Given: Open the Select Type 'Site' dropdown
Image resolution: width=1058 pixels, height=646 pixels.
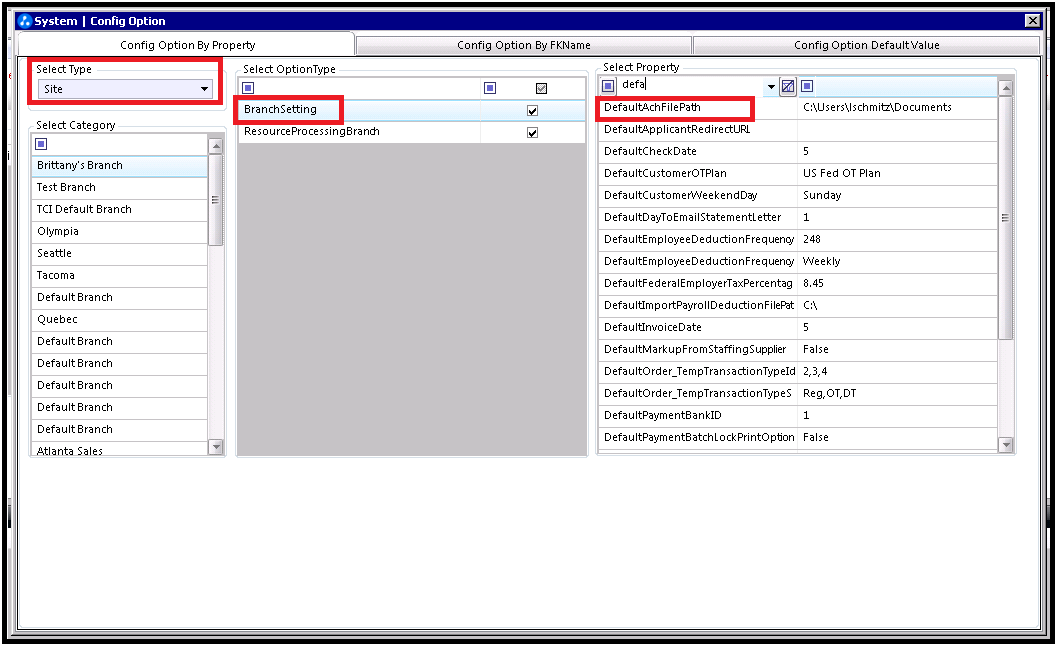Looking at the screenshot, I should point(204,89).
